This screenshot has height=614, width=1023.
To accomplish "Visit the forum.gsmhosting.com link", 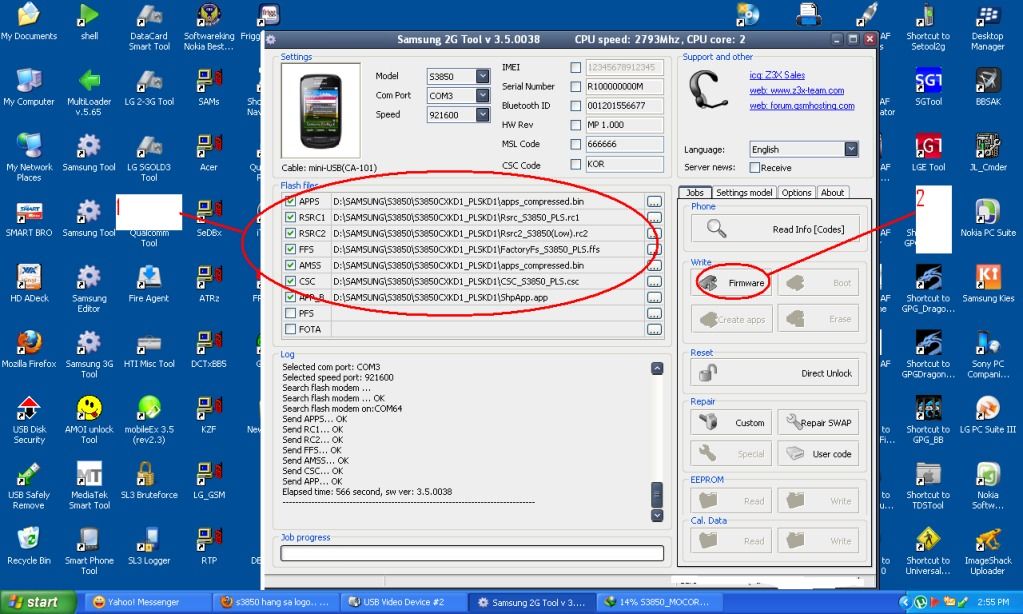I will (802, 106).
